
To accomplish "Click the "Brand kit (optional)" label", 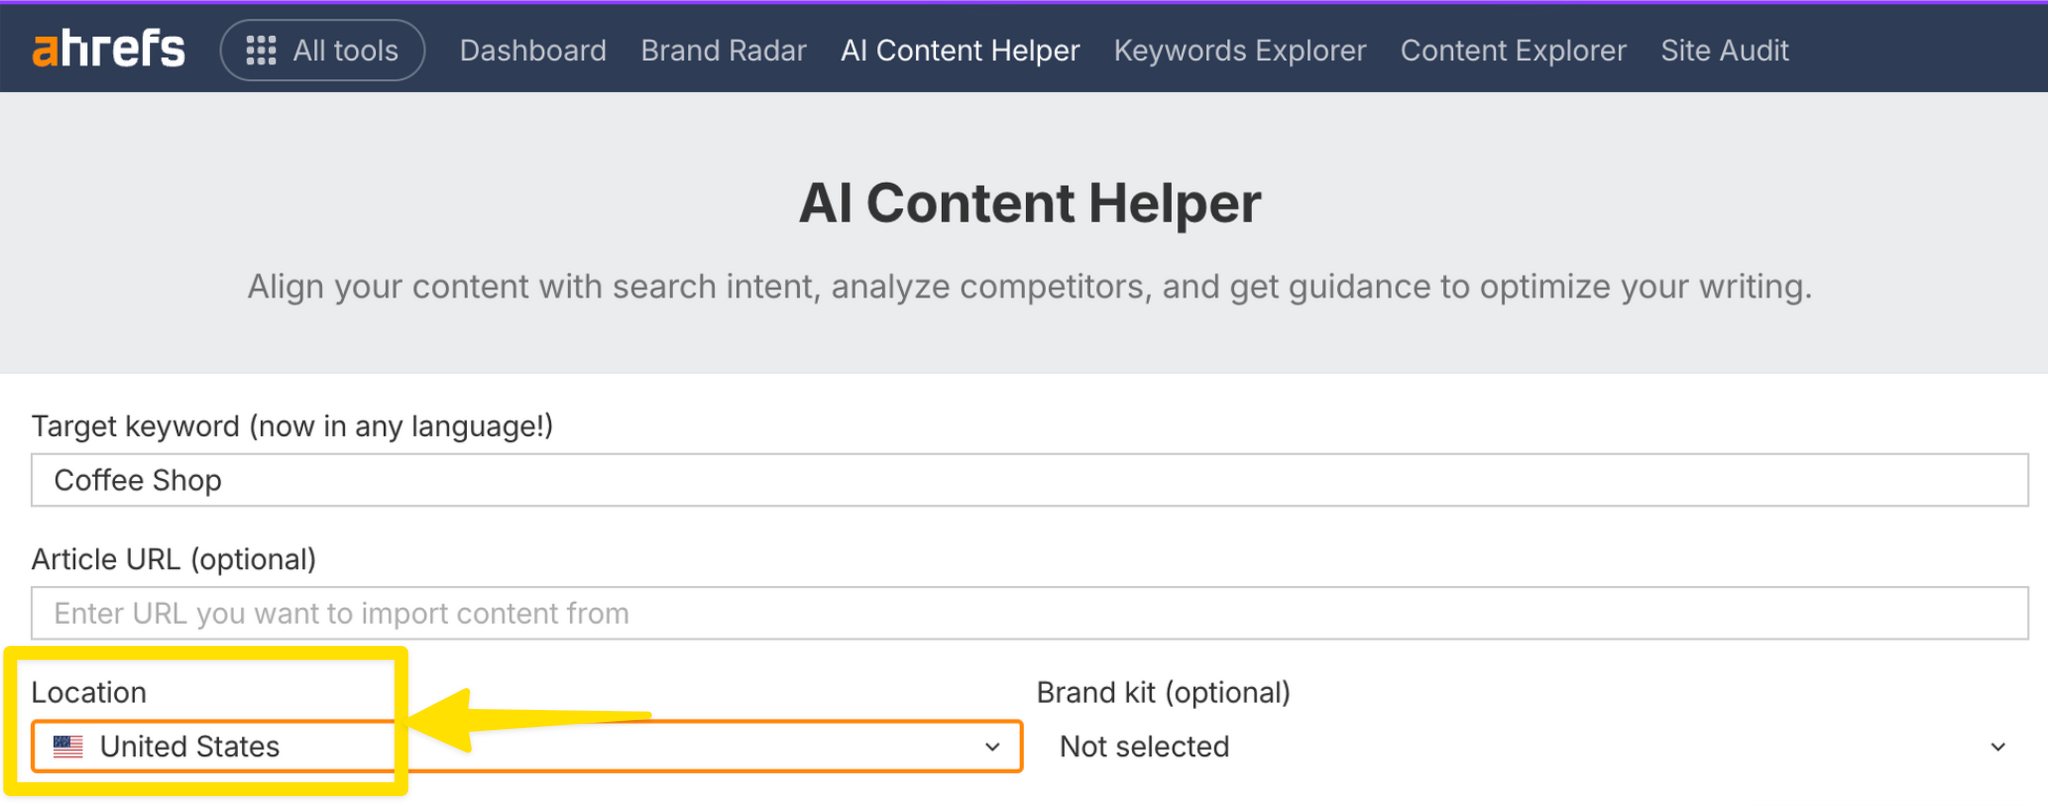I will click(1163, 692).
